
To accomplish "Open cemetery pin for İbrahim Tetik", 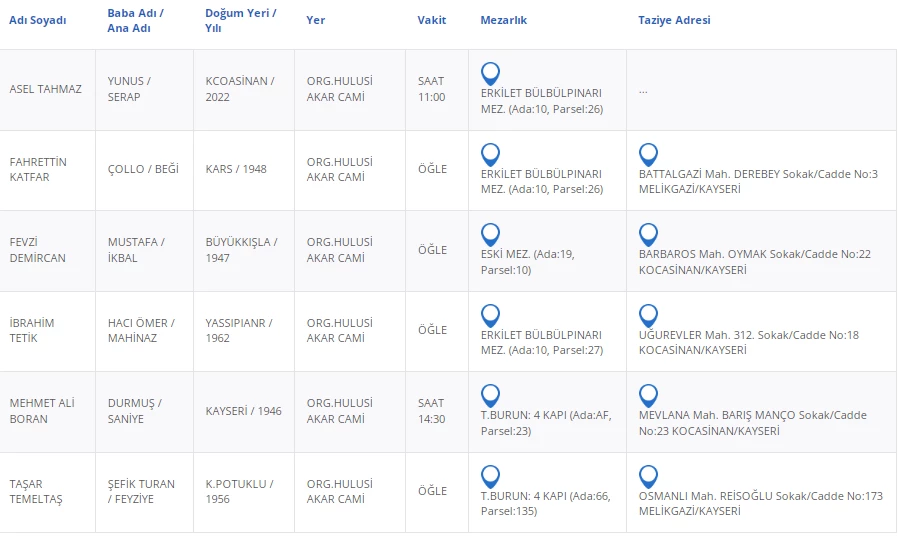I will click(490, 315).
